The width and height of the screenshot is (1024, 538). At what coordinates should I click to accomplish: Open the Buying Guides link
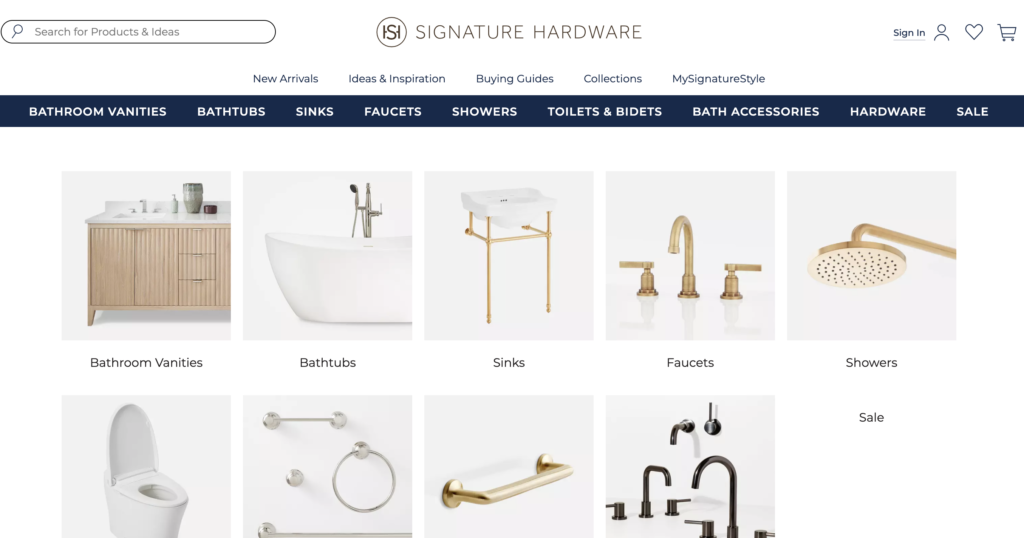click(x=515, y=78)
